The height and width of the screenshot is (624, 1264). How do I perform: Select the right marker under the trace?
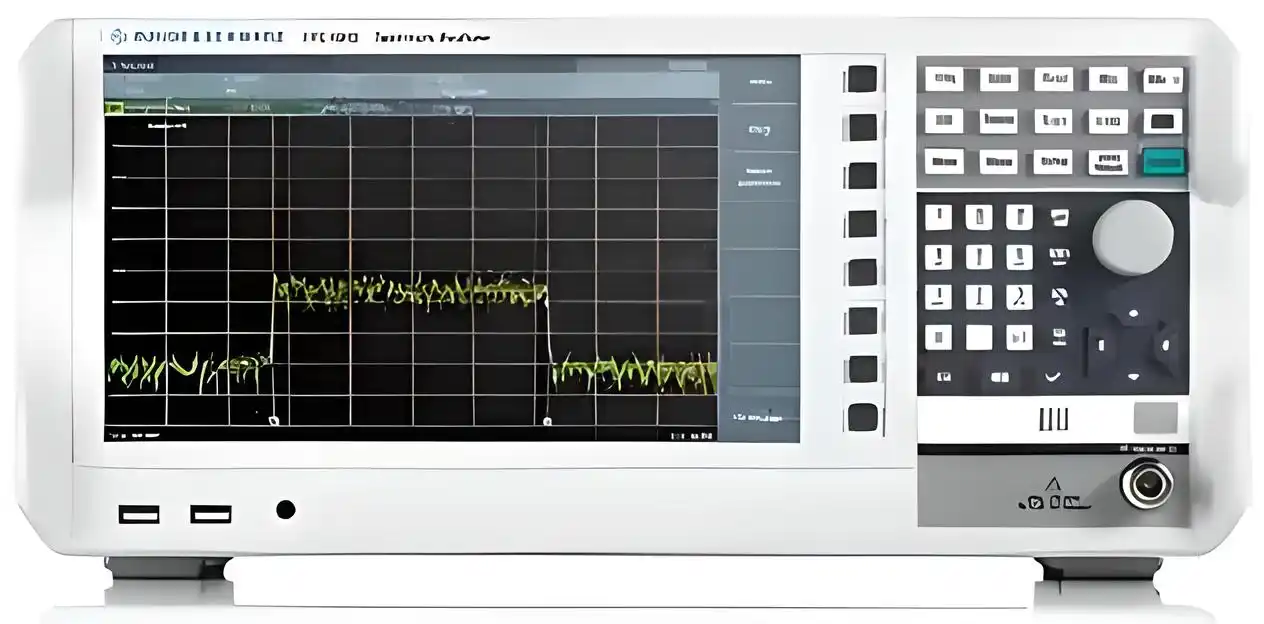pyautogui.click(x=547, y=421)
